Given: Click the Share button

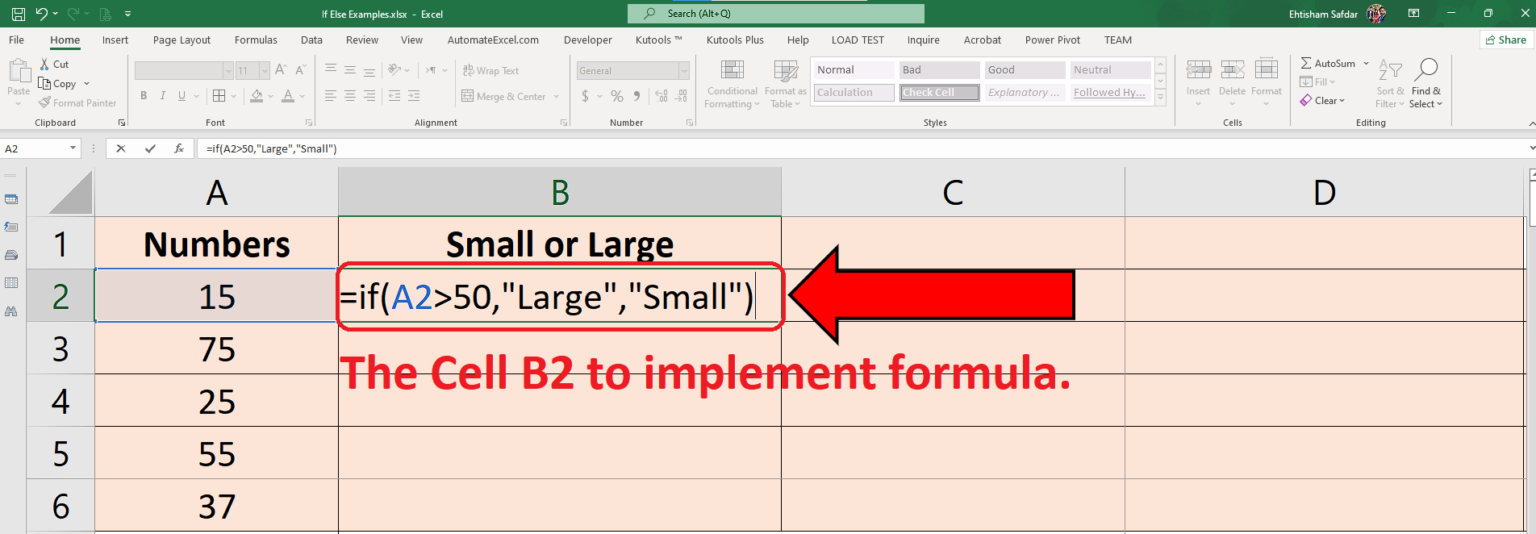Looking at the screenshot, I should (x=1506, y=40).
